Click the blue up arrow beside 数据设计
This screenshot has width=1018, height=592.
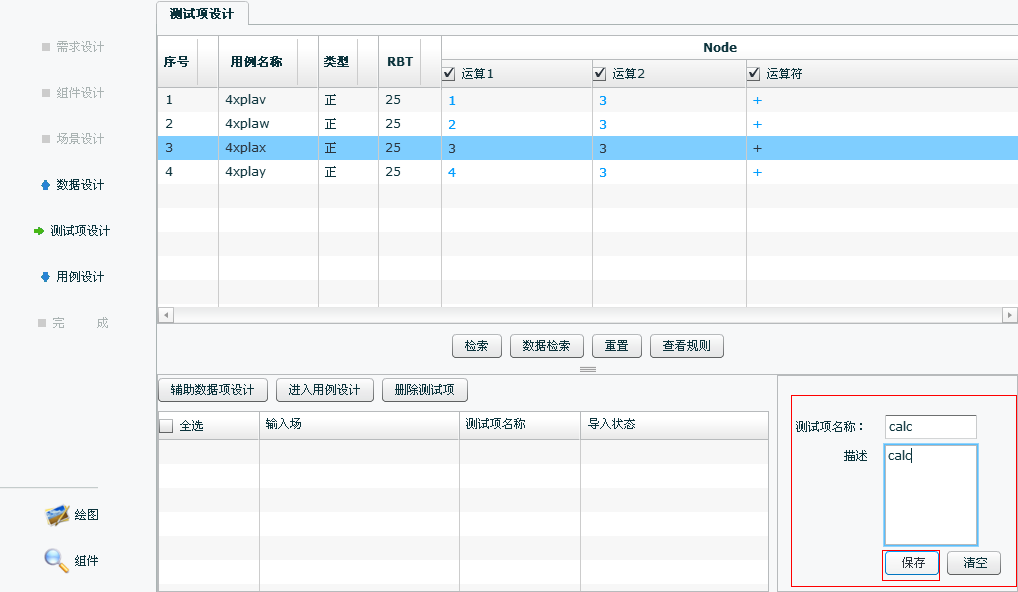(45, 185)
